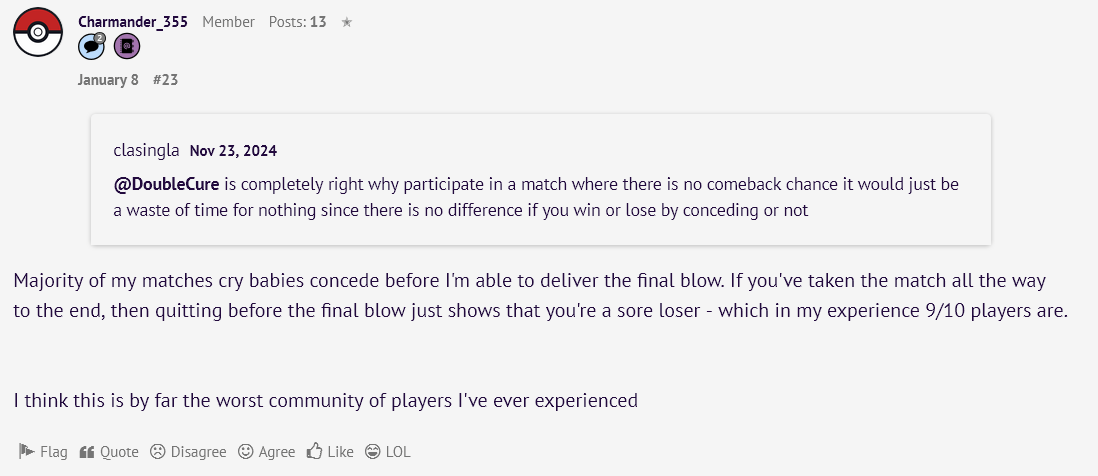The image size is (1098, 476).
Task: Click the star icon beside Posts count
Action: pyautogui.click(x=347, y=22)
